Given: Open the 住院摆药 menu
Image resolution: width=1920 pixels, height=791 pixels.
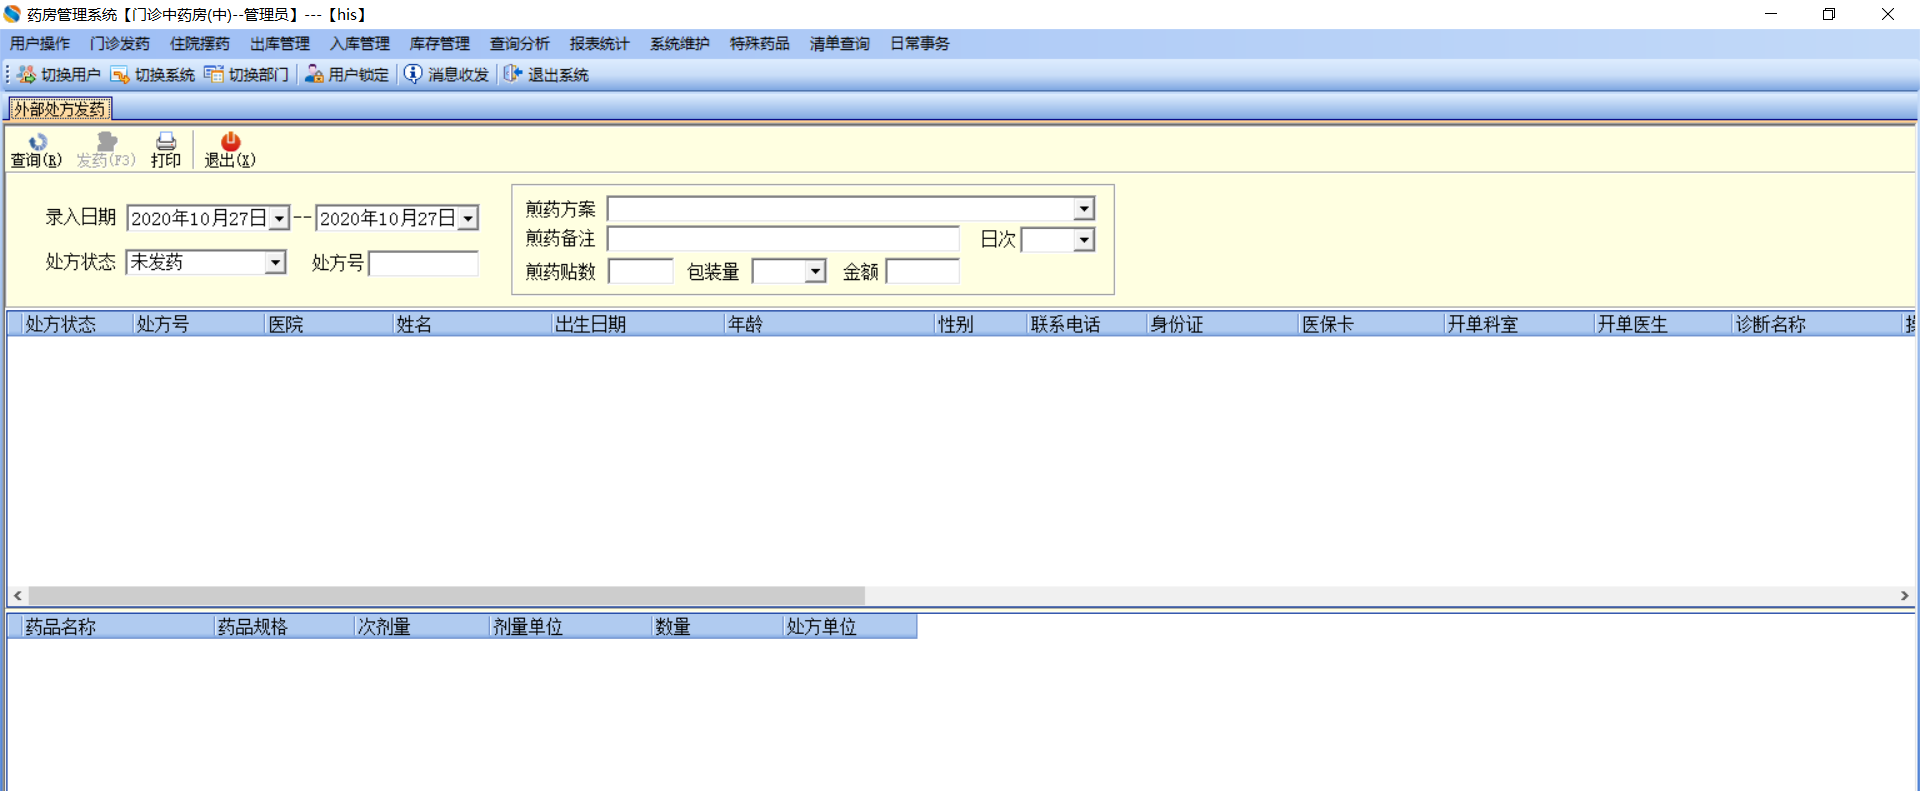Looking at the screenshot, I should click(x=200, y=44).
